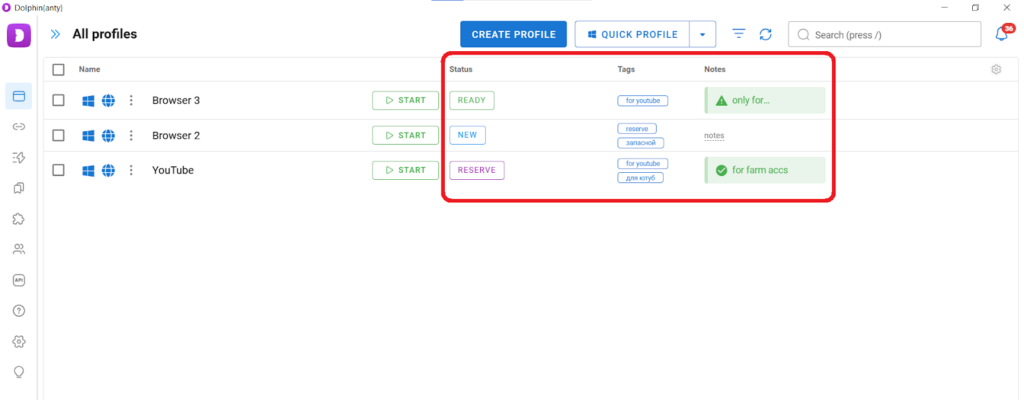Open table column settings gear
The image size is (1024, 400).
[x=996, y=70]
